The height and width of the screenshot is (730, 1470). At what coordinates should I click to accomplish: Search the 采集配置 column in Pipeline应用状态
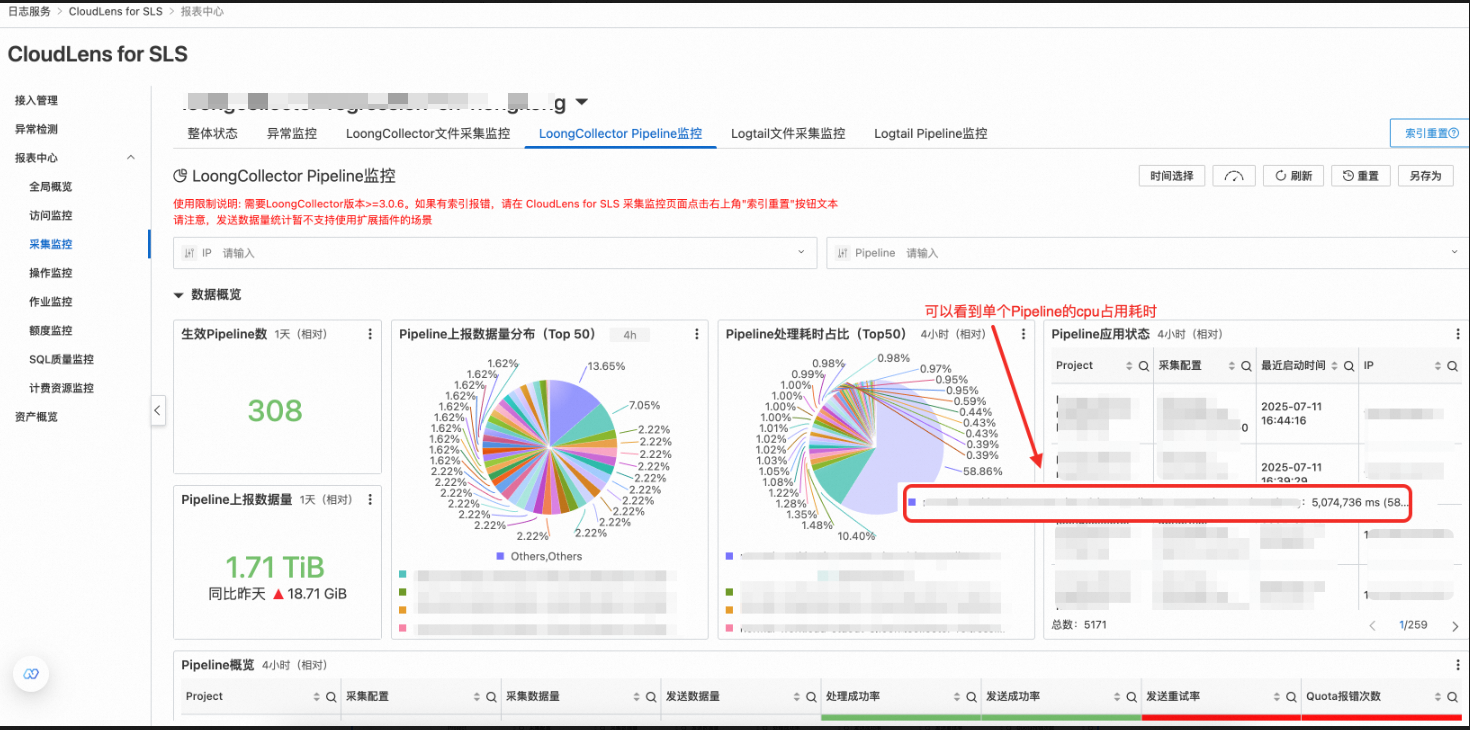1246,366
